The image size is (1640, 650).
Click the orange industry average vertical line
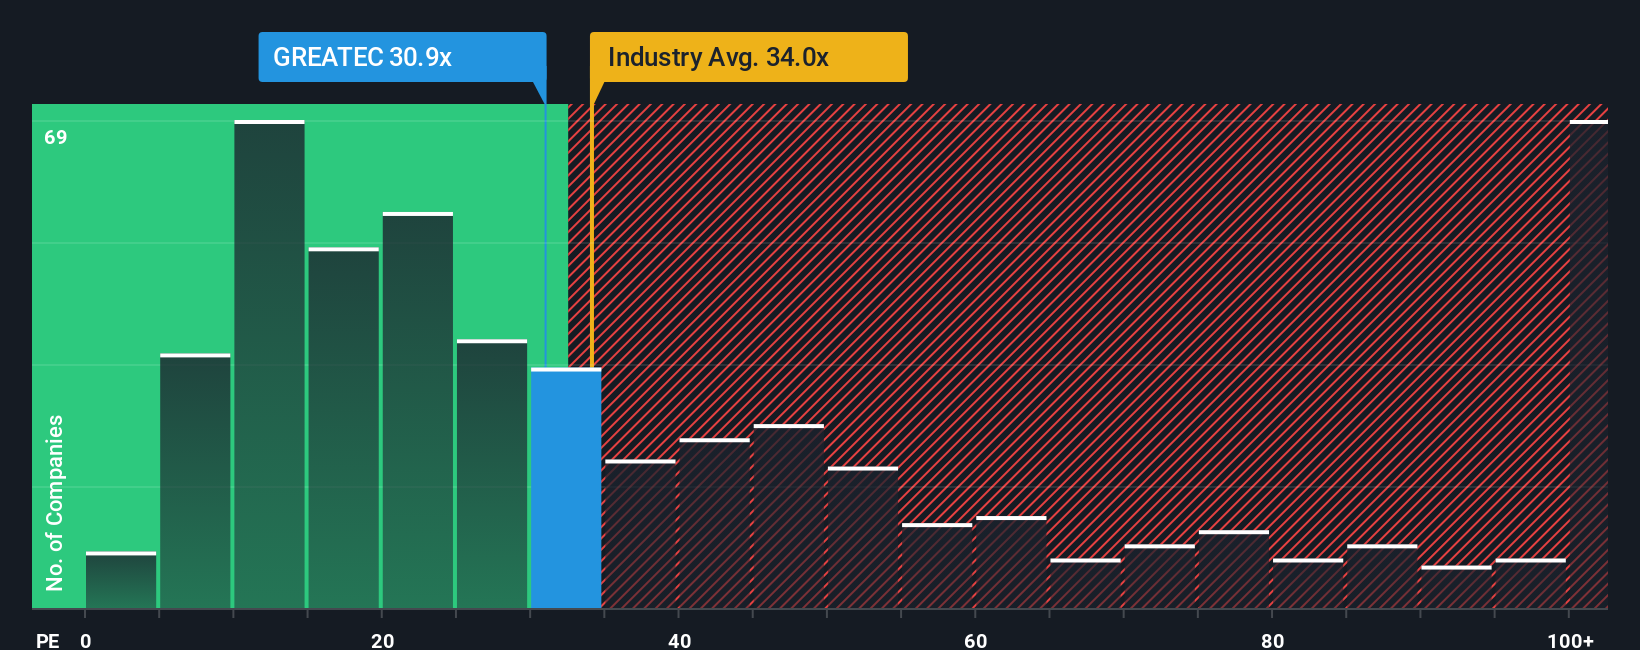click(x=591, y=236)
